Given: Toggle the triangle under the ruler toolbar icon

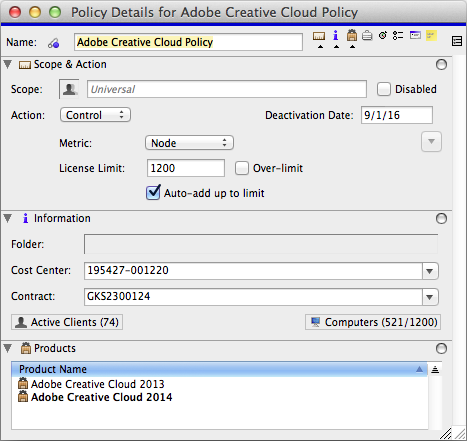Looking at the screenshot, I should coord(320,47).
